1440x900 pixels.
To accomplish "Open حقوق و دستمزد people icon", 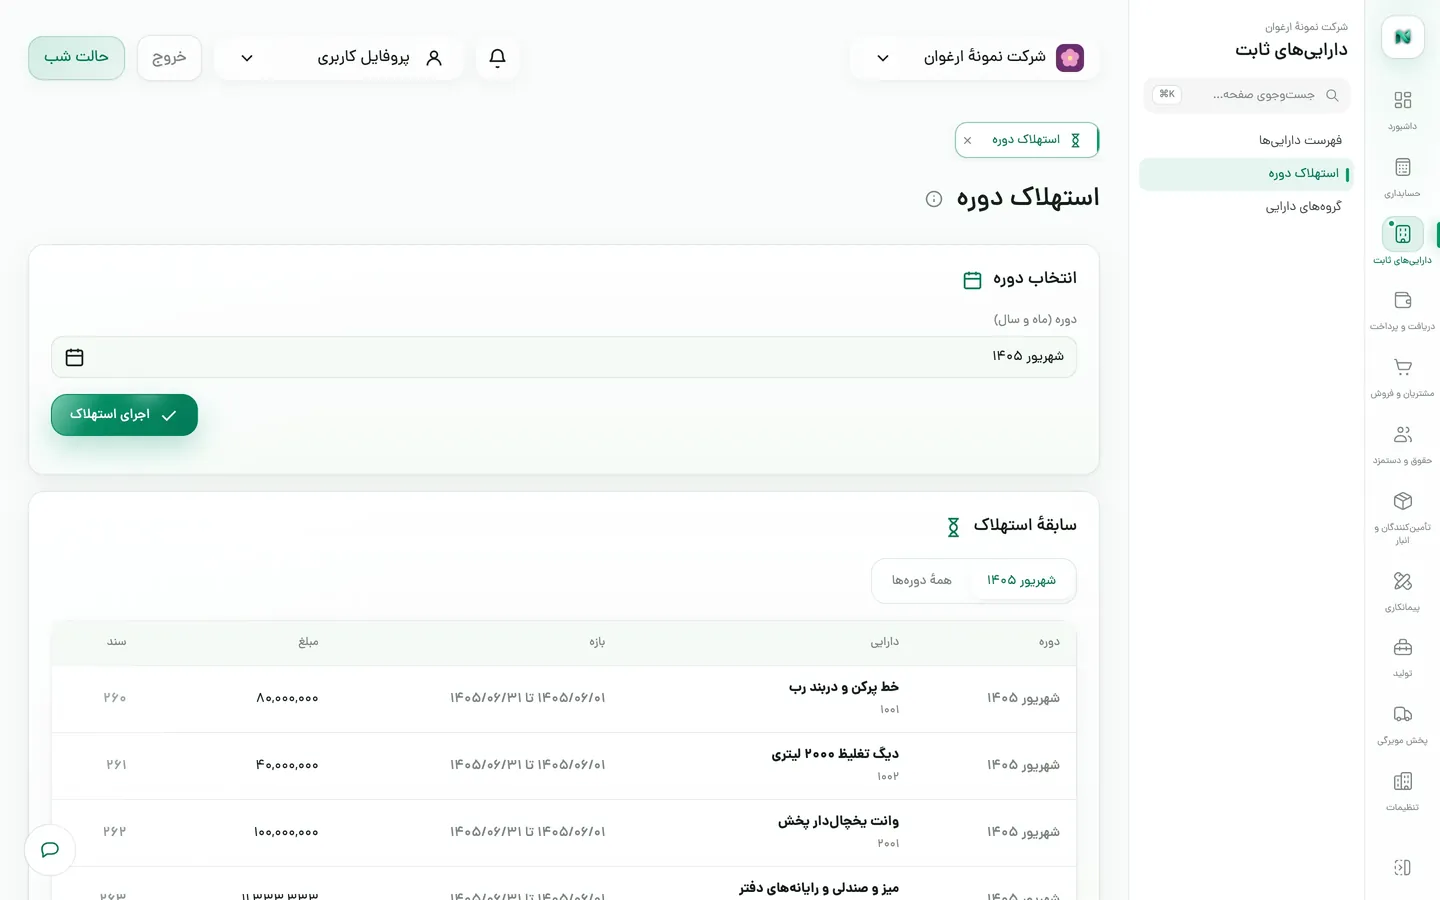I will (x=1402, y=434).
